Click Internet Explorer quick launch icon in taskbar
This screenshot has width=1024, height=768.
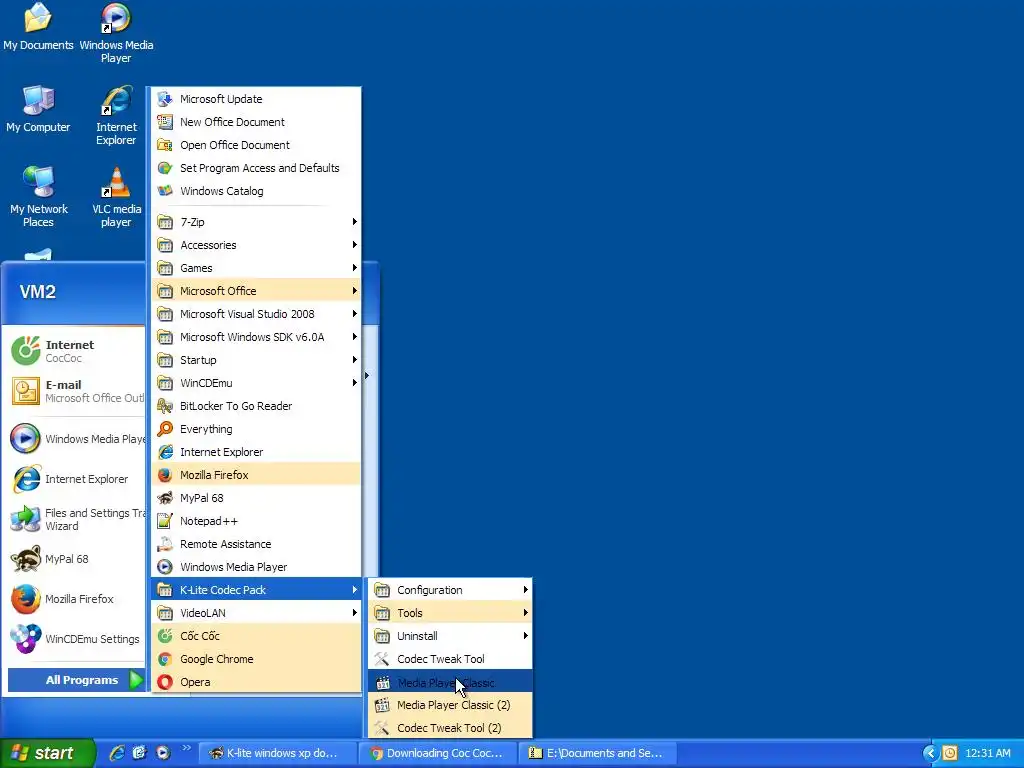[x=116, y=753]
